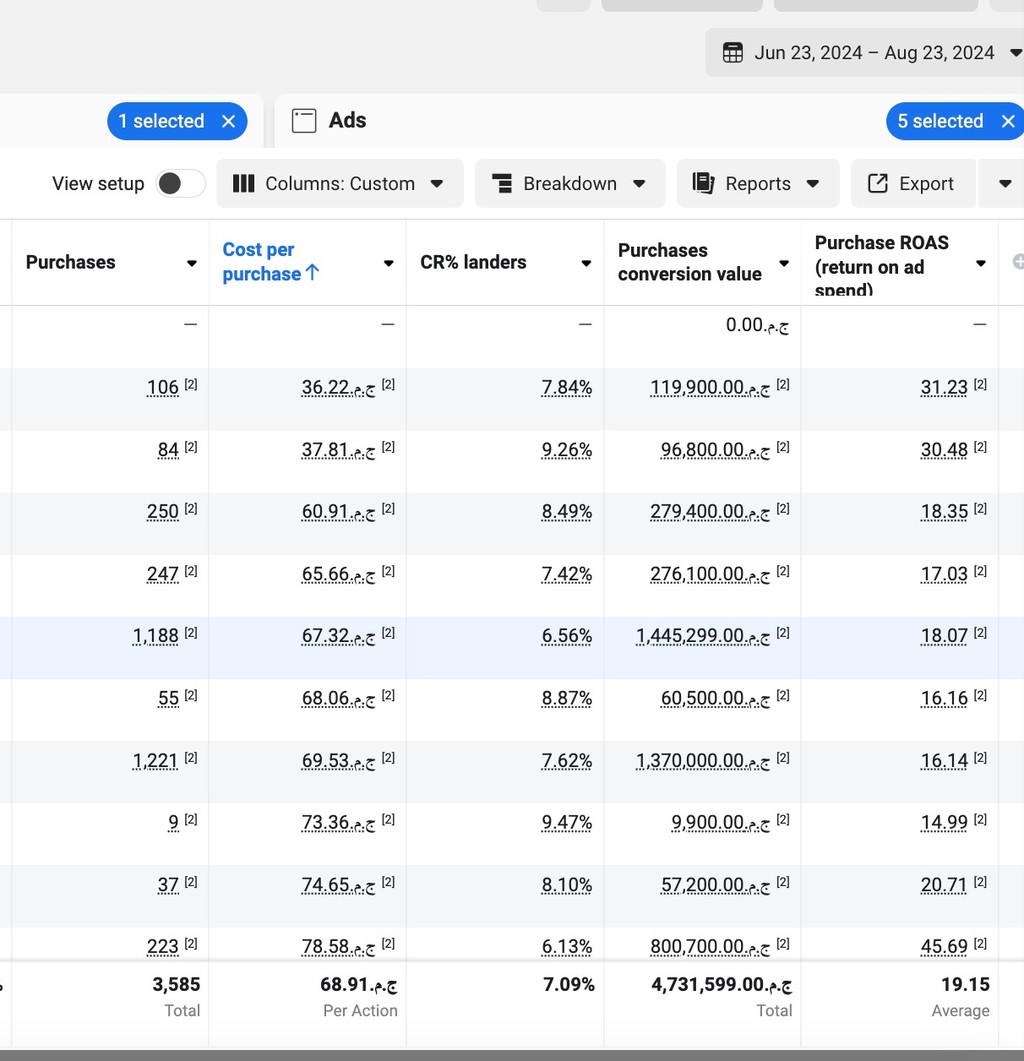Click the Reports icon

pyautogui.click(x=703, y=183)
